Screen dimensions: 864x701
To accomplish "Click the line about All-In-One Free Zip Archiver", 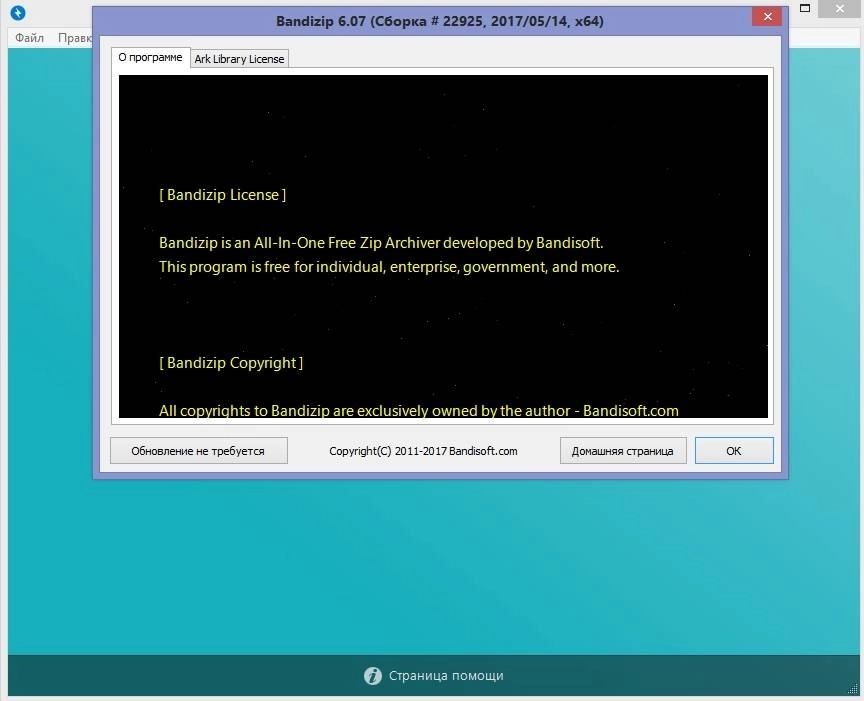I will tap(381, 243).
